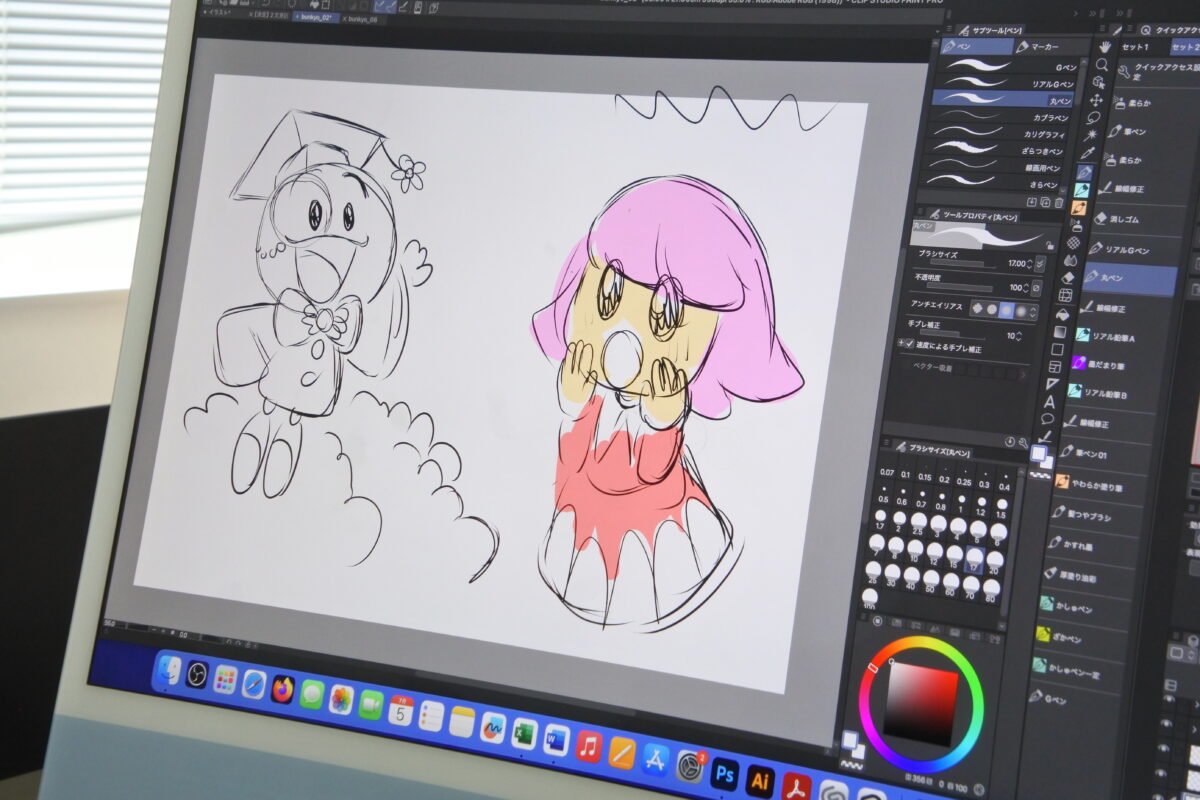This screenshot has width=1200, height=800.
Task: Select the Hand (move canvas) tool
Action: [x=1105, y=46]
